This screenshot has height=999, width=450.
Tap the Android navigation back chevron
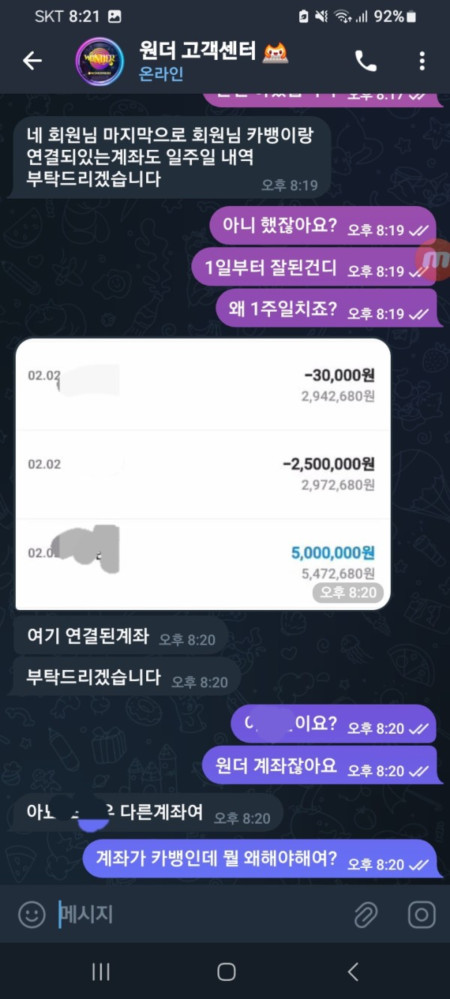tap(352, 971)
